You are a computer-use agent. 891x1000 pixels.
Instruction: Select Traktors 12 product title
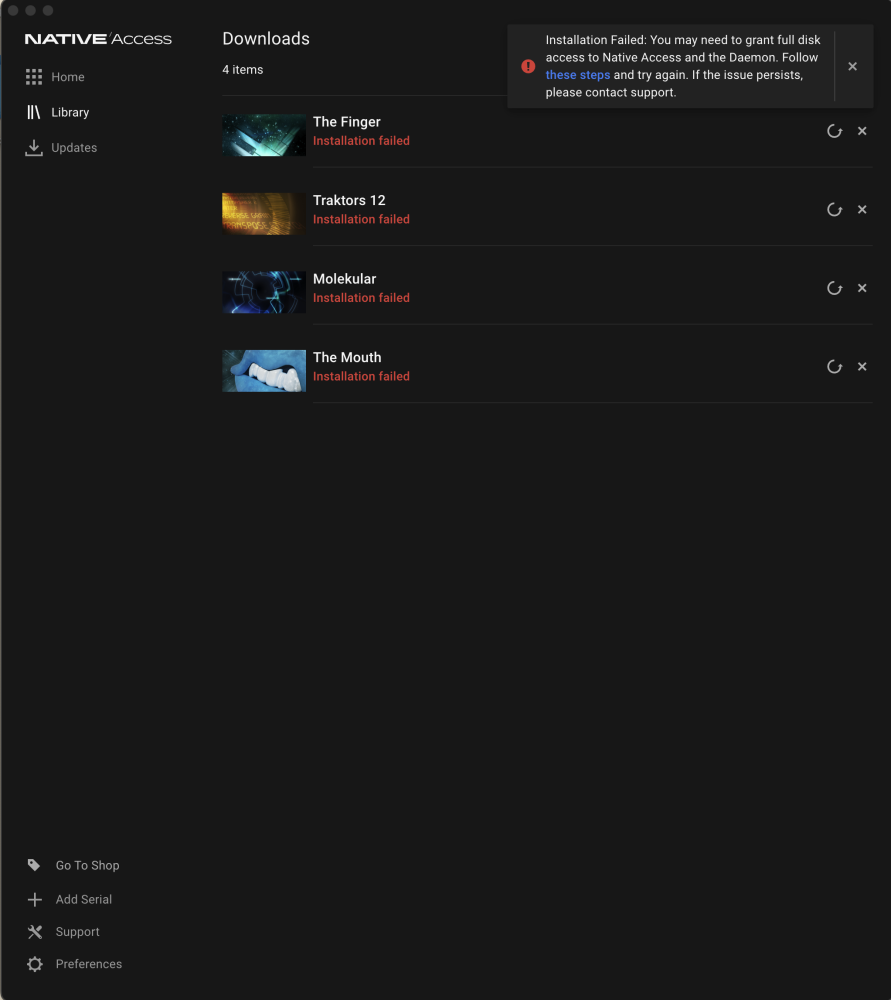pos(349,200)
